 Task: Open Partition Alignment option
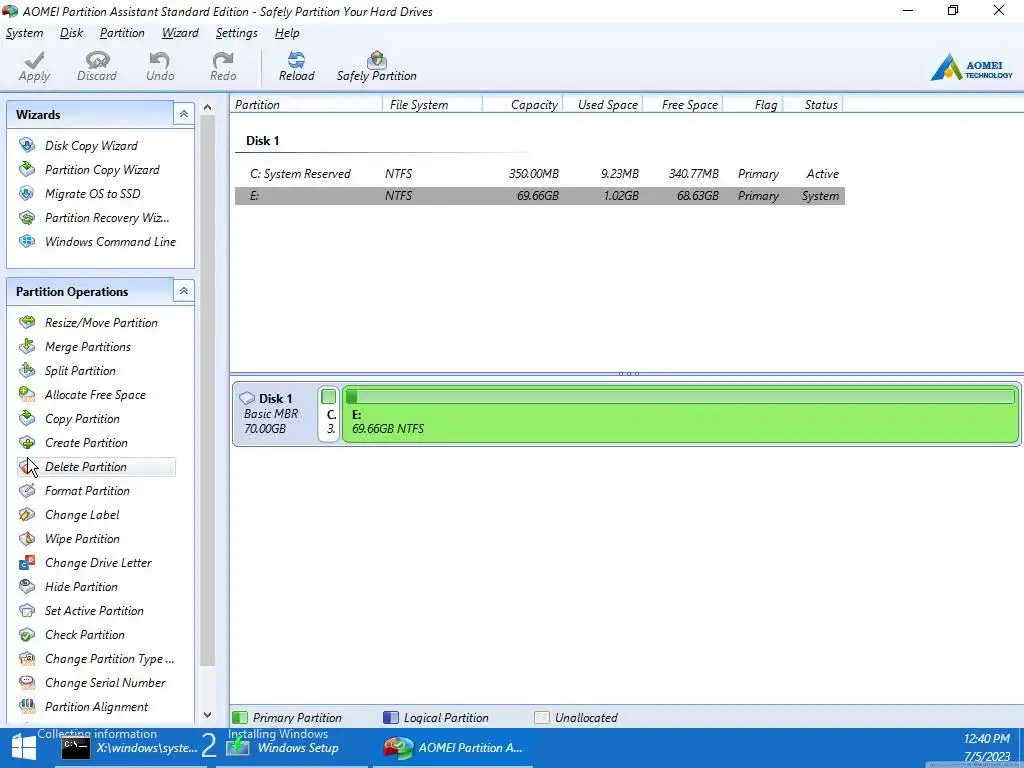click(x=96, y=707)
